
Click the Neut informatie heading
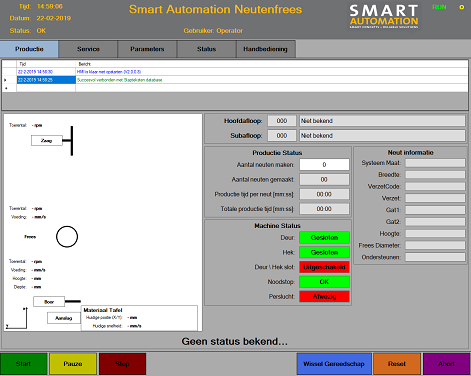(410, 152)
